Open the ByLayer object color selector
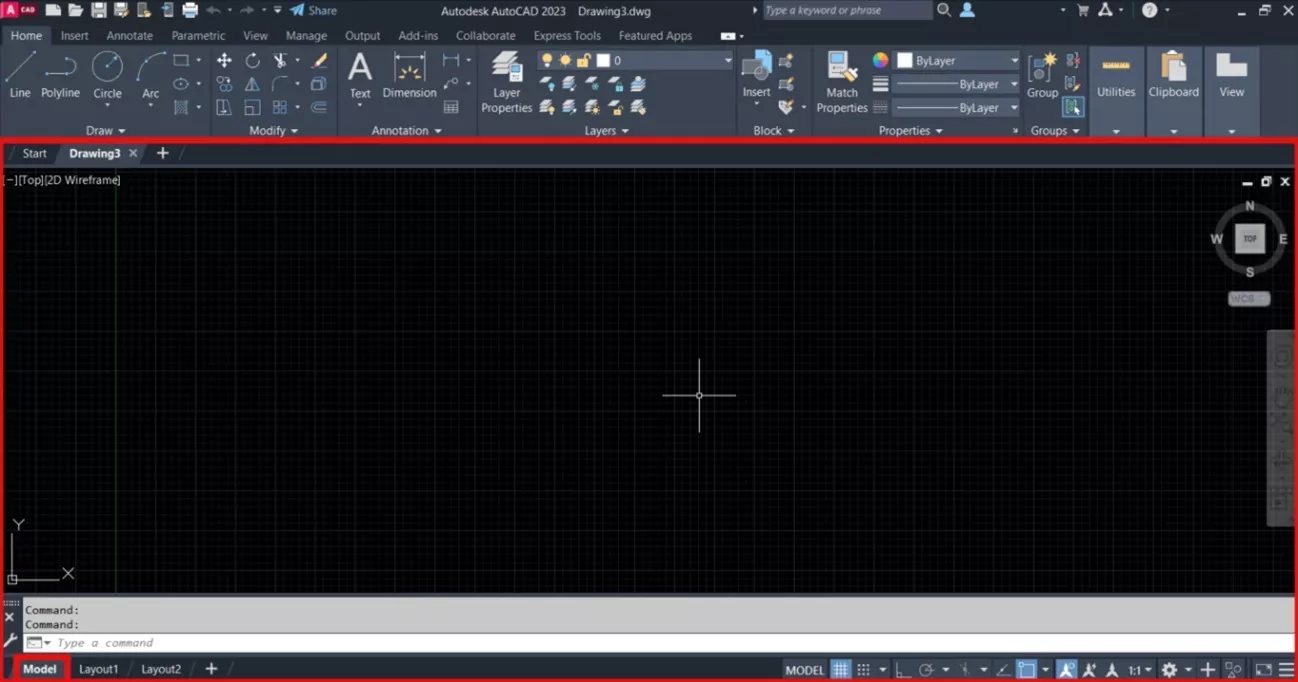The height and width of the screenshot is (682, 1298). click(957, 61)
